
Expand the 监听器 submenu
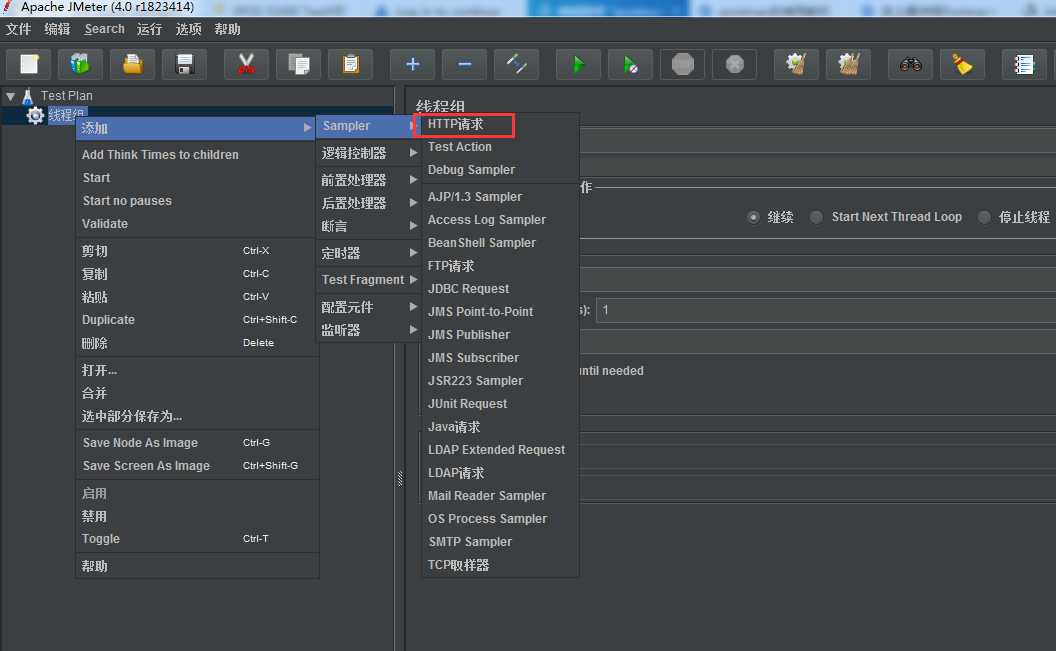tap(368, 330)
